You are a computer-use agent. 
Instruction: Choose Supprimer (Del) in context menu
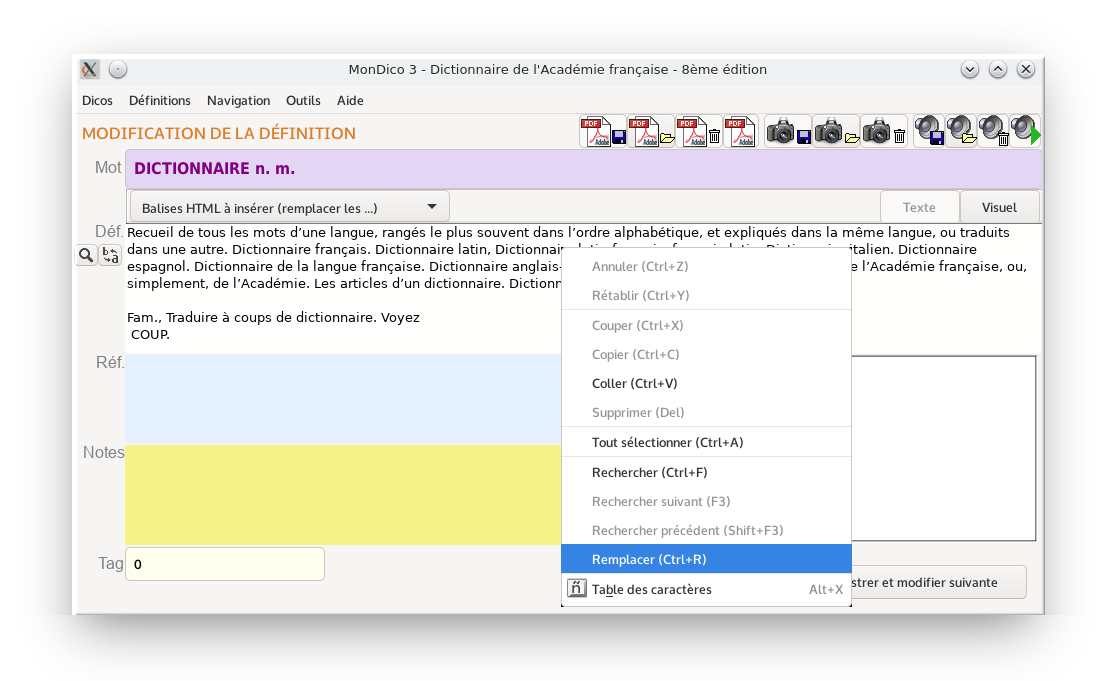[x=706, y=413]
